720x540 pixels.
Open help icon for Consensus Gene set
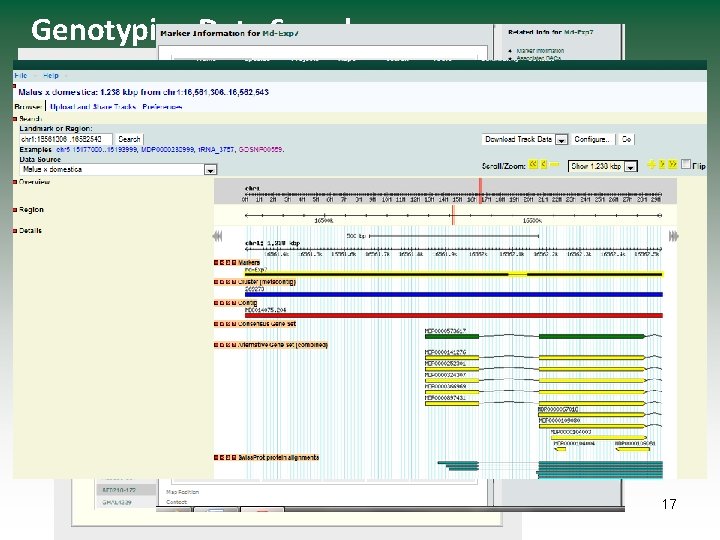tap(234, 324)
